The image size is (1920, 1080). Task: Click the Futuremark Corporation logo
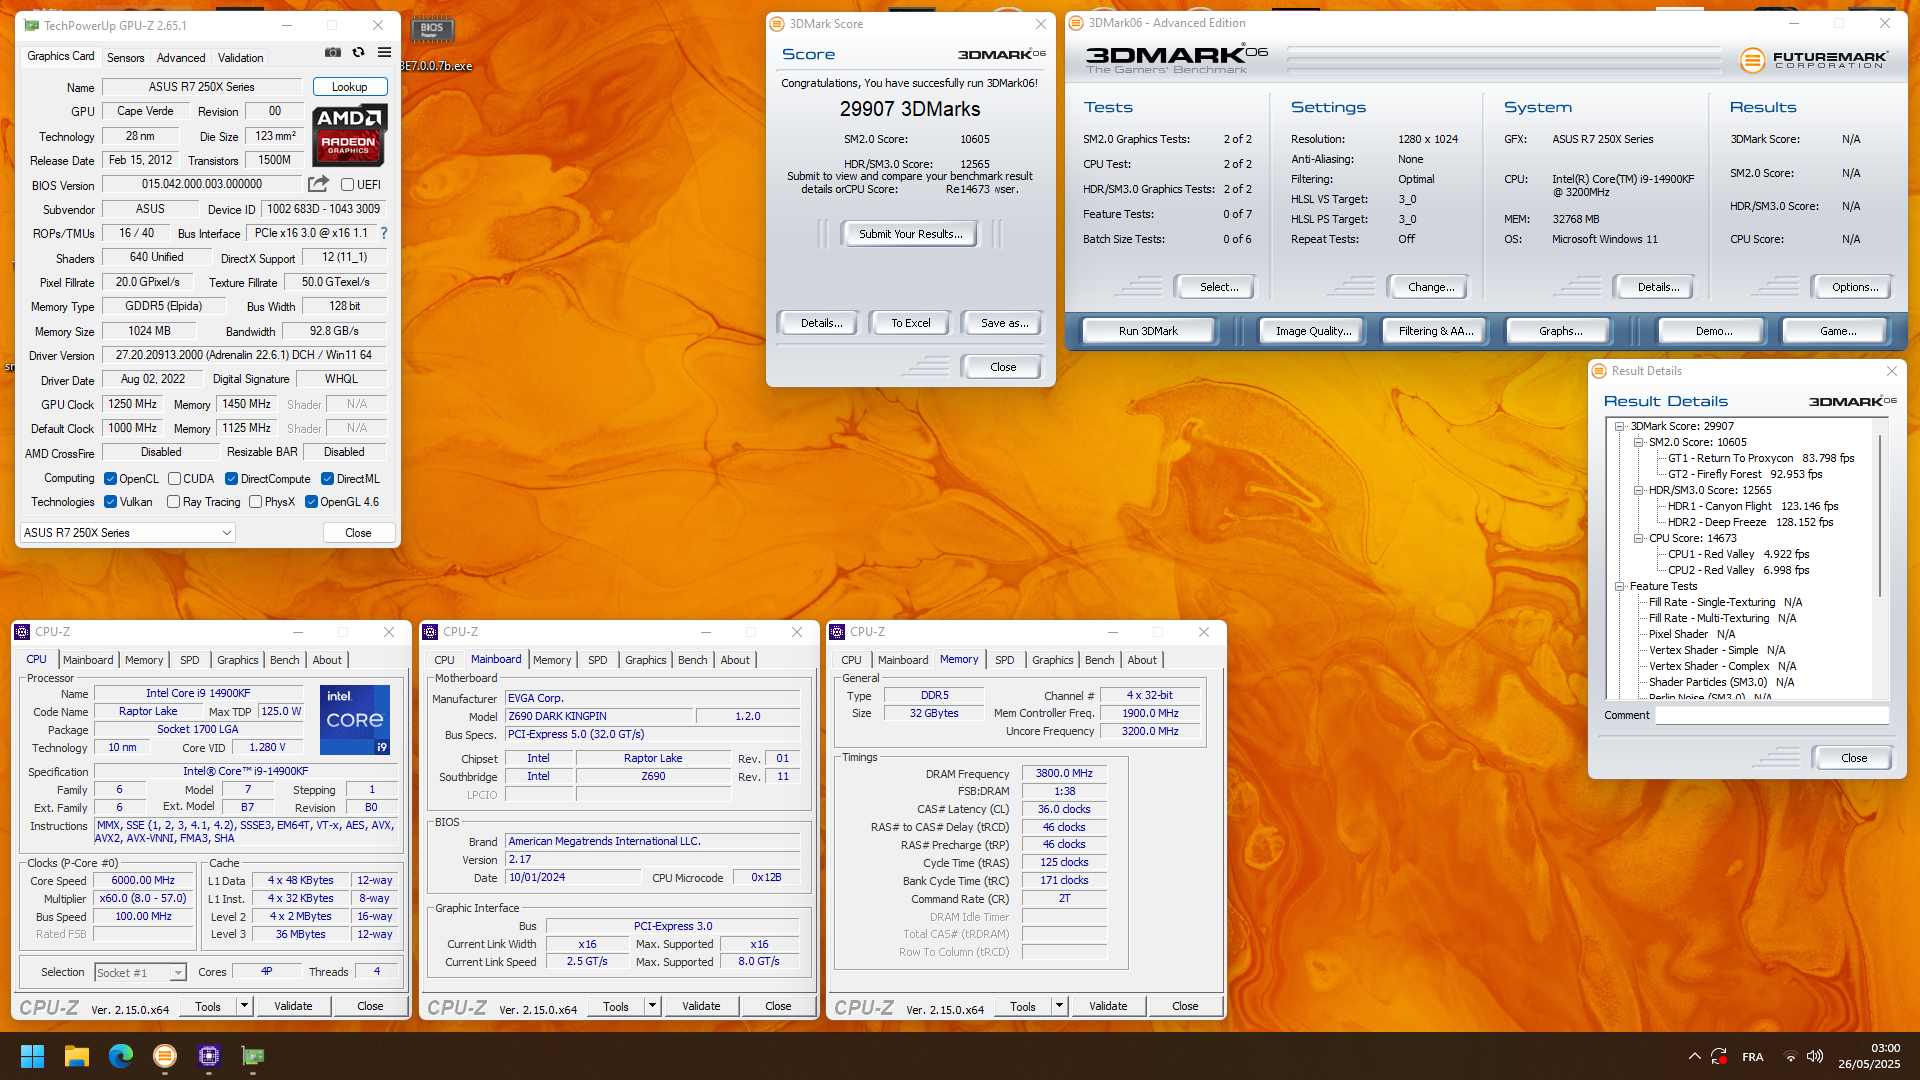[x=1814, y=60]
